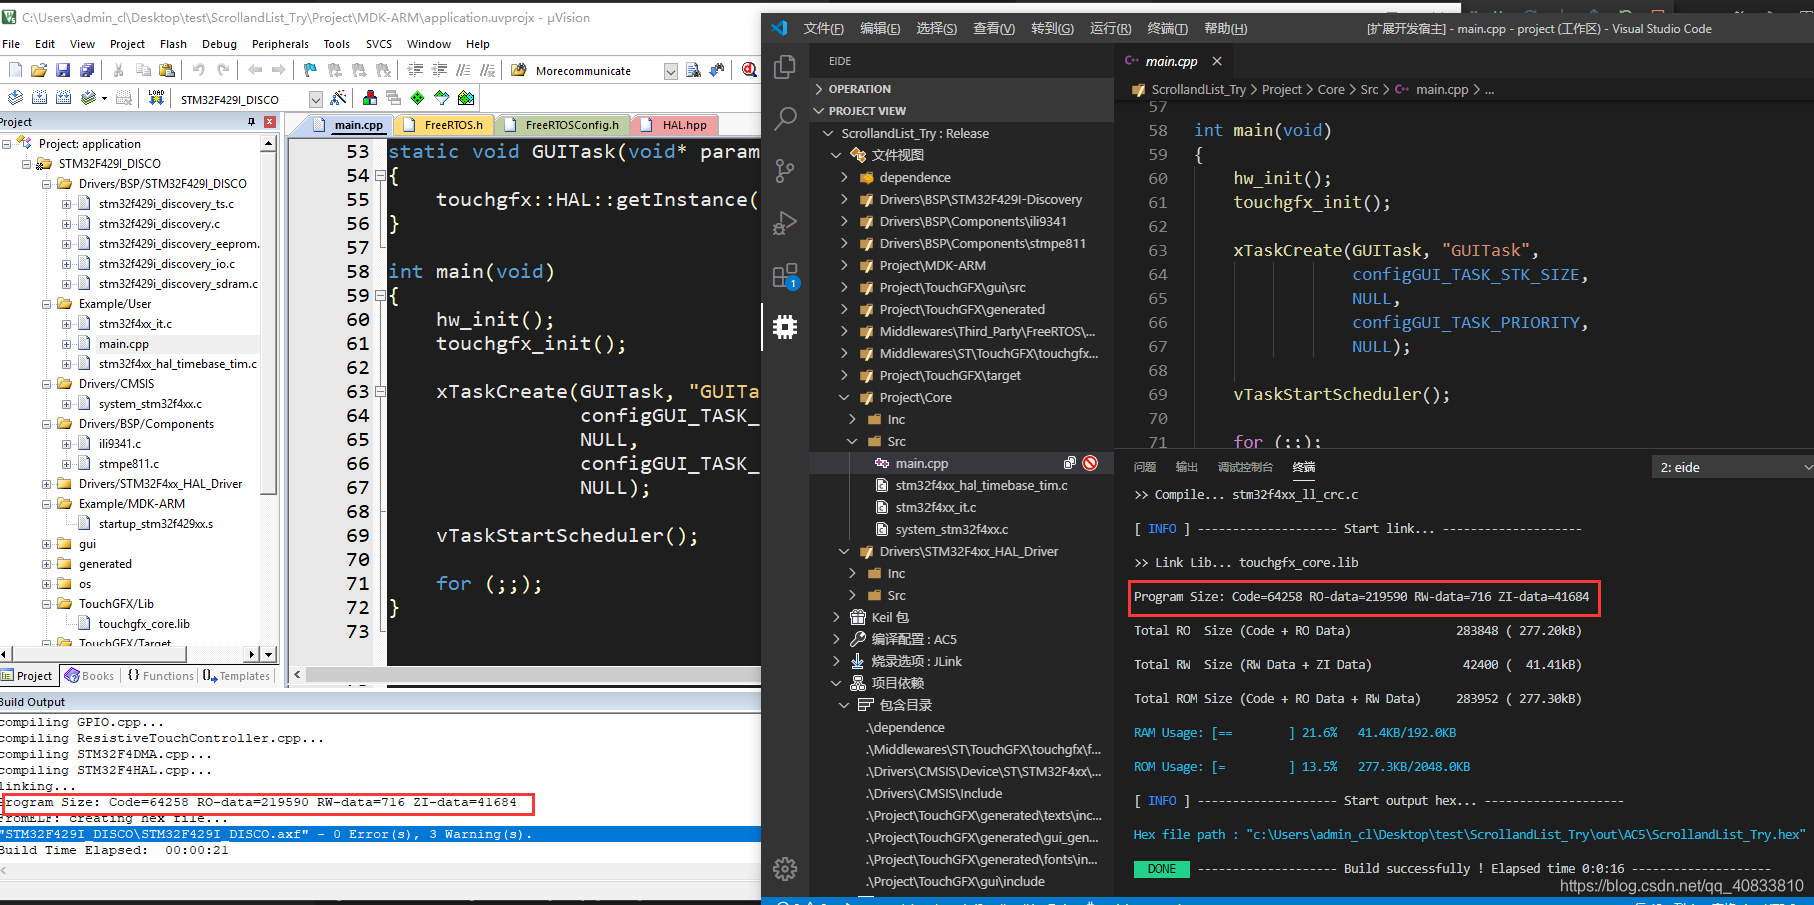Open Extensions view with badge in VS Code
The image size is (1814, 905).
(x=785, y=275)
